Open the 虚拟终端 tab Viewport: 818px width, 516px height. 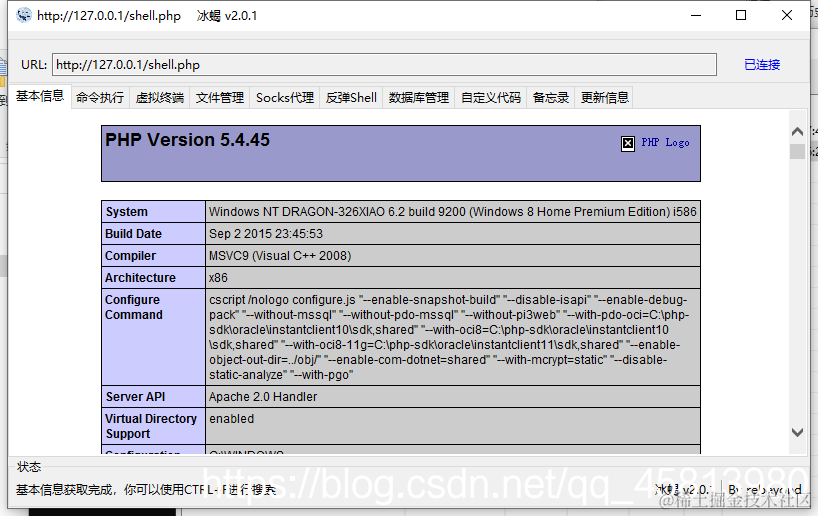[160, 98]
